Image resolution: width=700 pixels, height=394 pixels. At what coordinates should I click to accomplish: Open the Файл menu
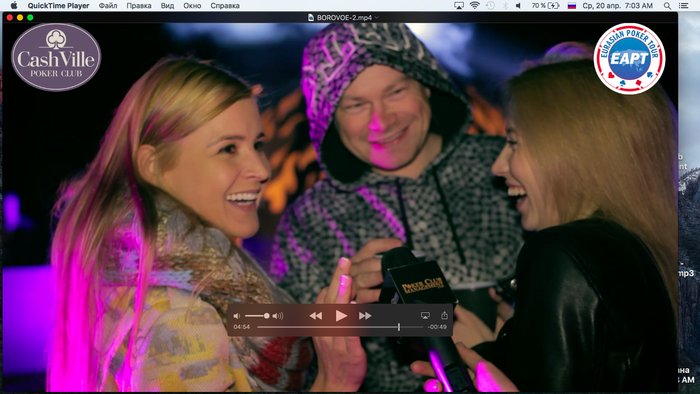(108, 5)
